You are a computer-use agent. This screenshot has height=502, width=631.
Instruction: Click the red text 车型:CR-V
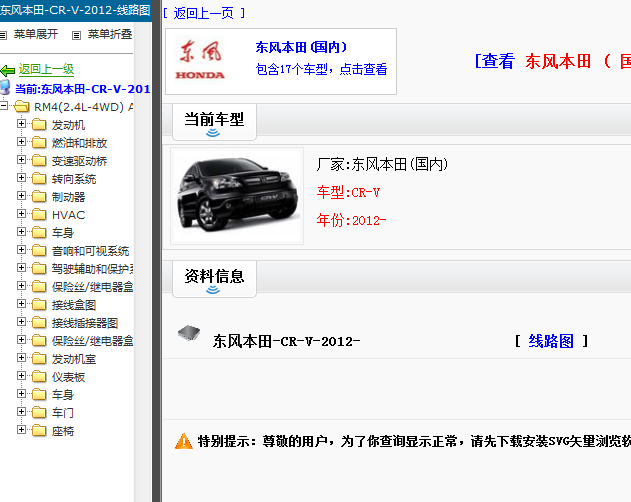348,192
